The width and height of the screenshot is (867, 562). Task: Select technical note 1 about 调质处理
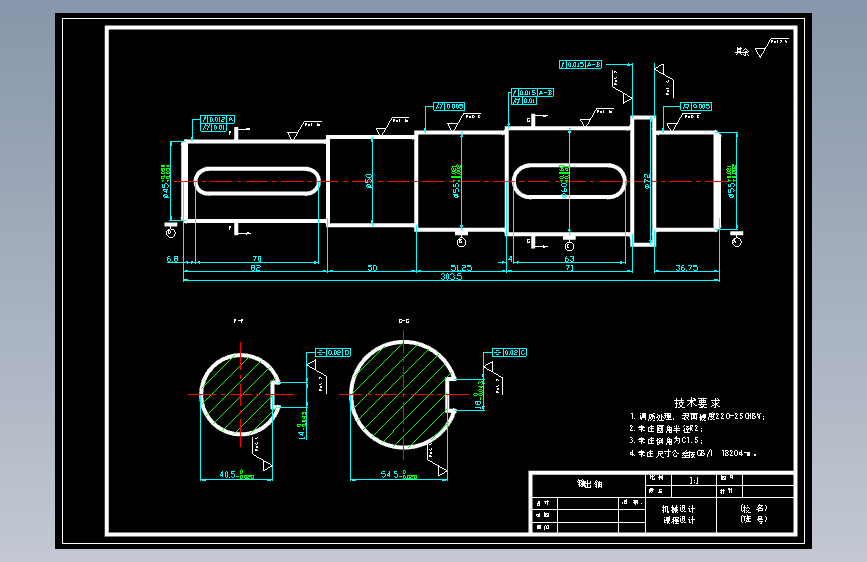click(x=697, y=417)
